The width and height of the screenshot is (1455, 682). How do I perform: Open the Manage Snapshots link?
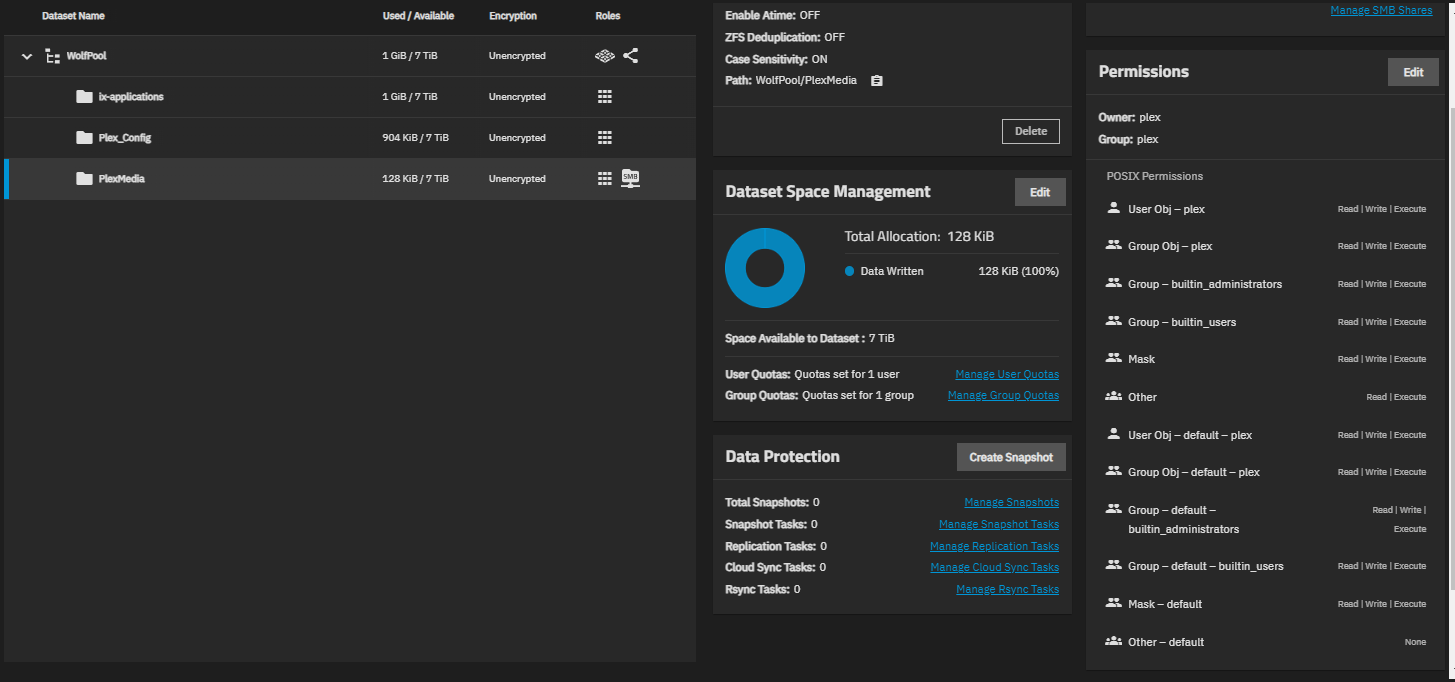tap(1011, 502)
